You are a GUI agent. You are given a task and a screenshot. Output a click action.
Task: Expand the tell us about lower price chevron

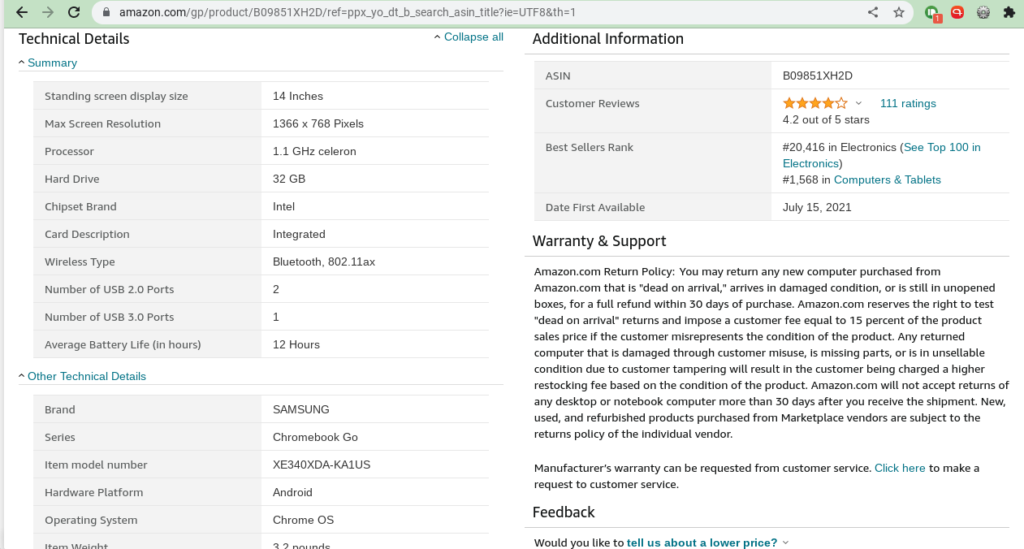[786, 542]
